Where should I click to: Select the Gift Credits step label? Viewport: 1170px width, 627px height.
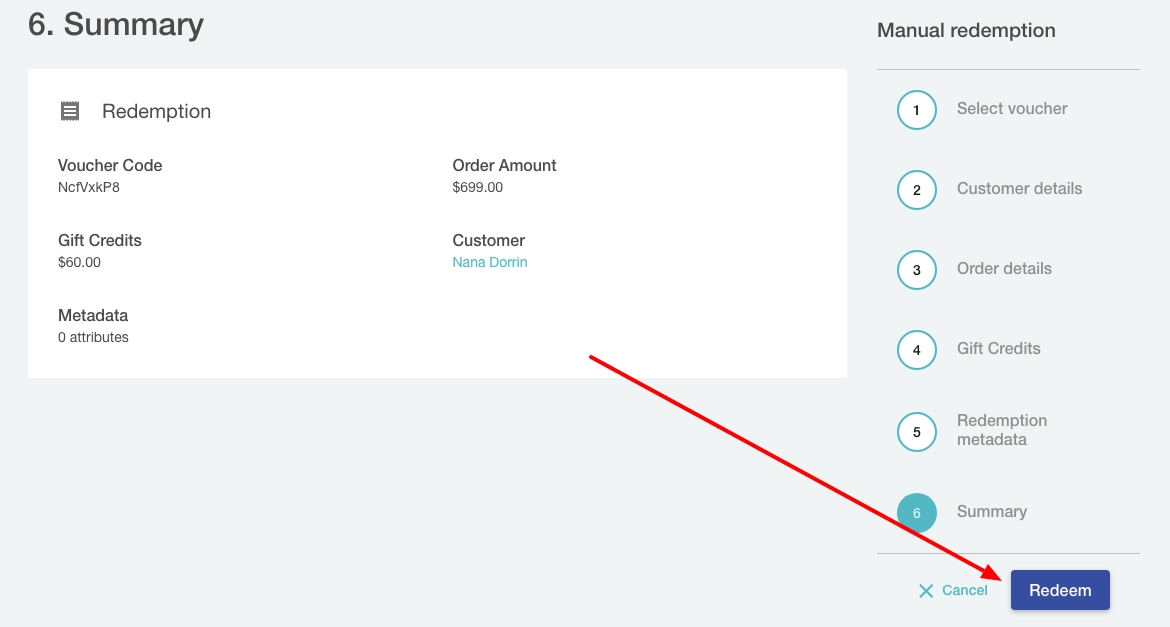click(x=998, y=349)
